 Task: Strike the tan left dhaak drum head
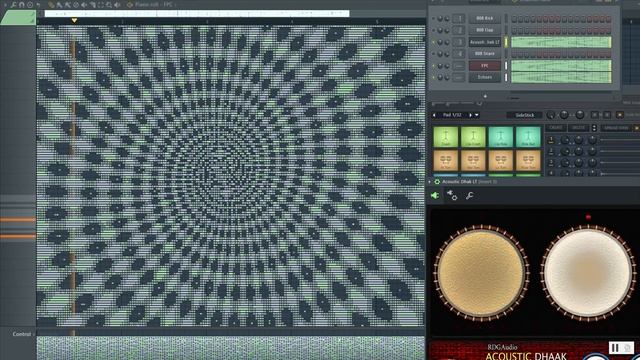[x=481, y=273]
